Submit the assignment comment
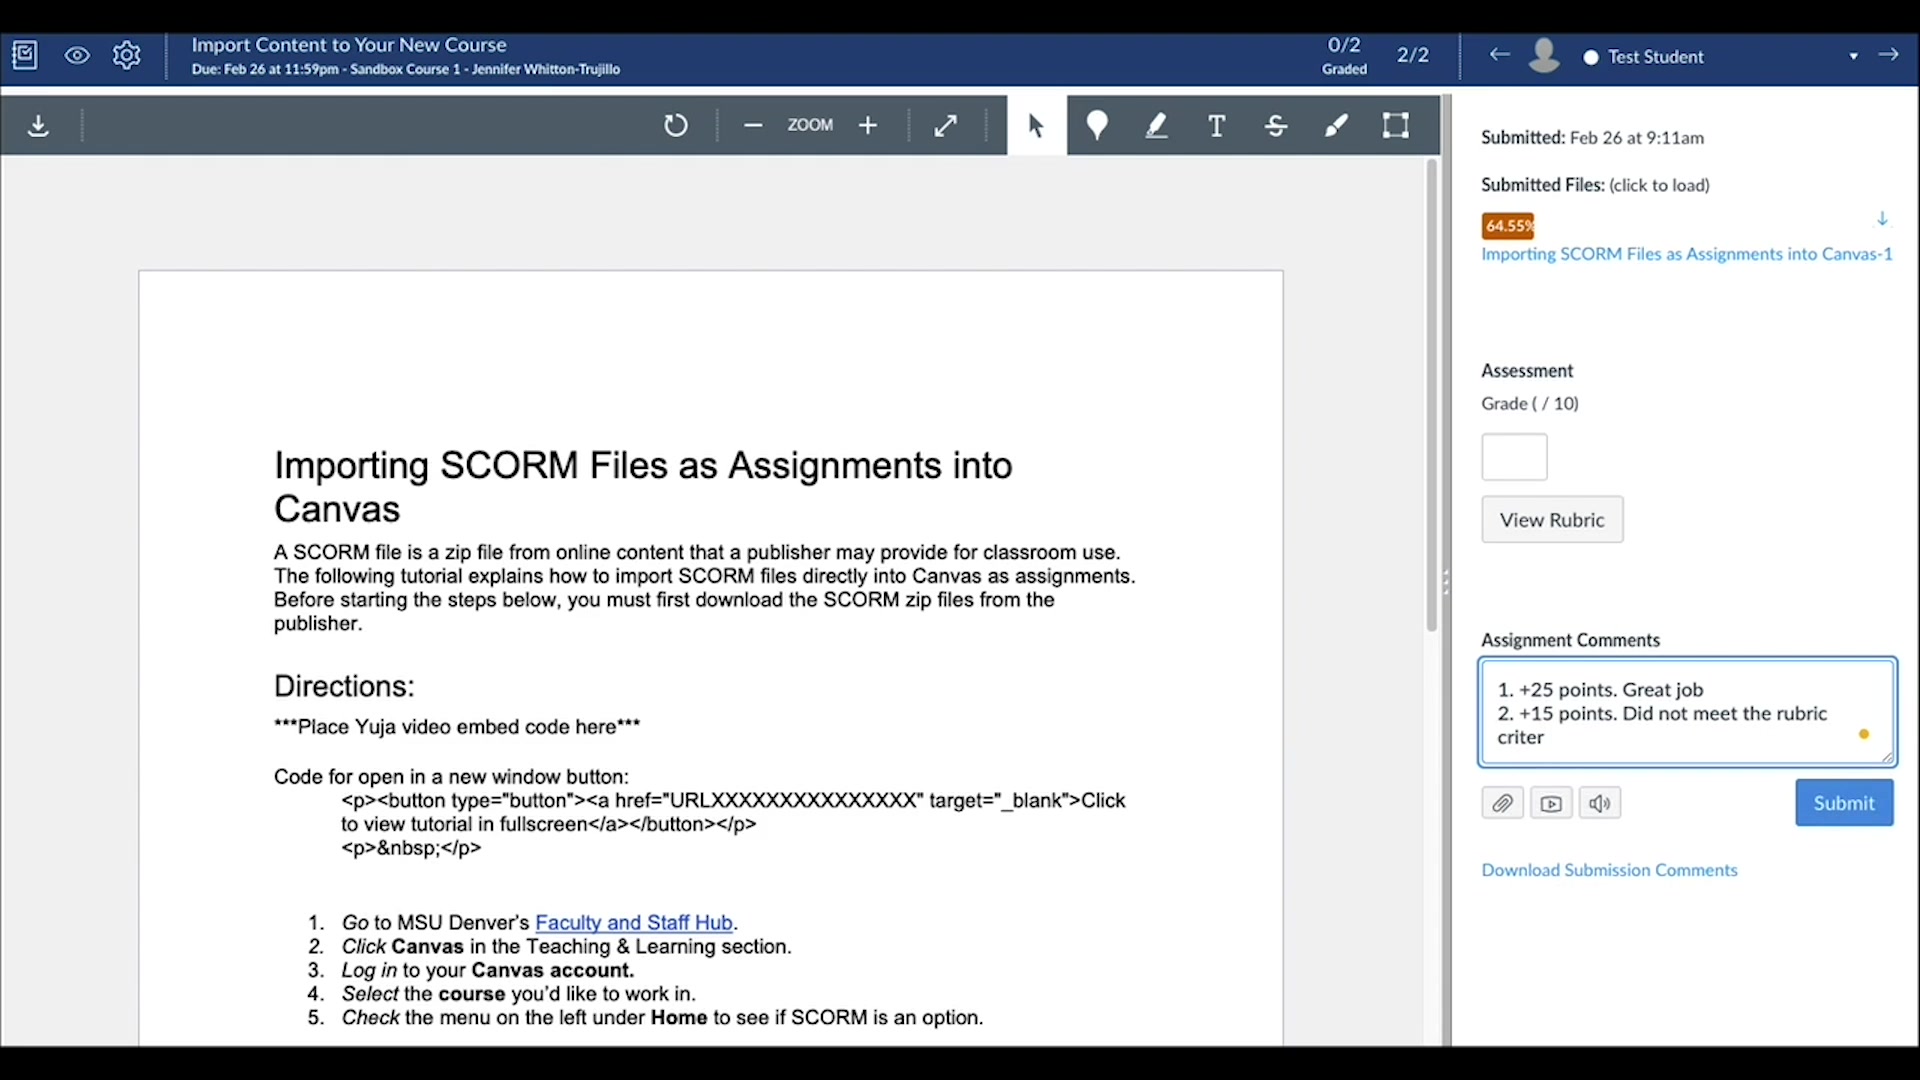1920x1080 pixels. 1844,803
